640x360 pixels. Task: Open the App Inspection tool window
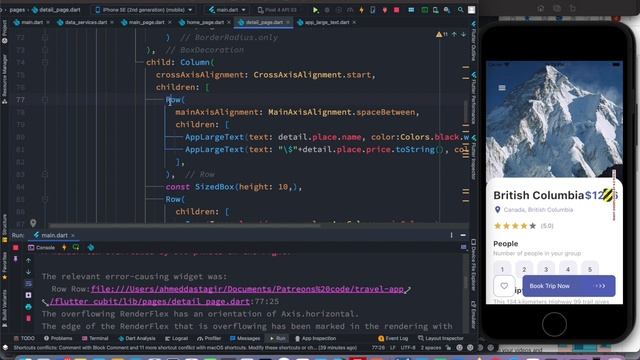(x=316, y=338)
